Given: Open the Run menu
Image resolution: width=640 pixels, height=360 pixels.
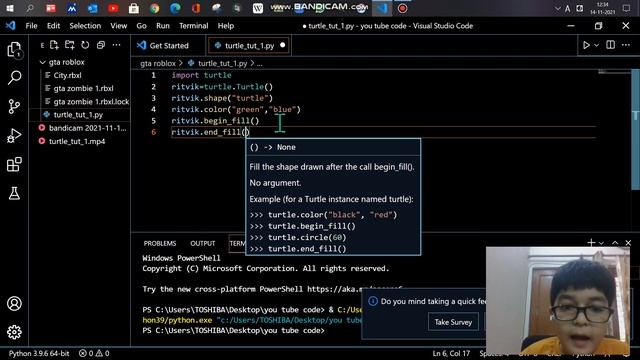Looking at the screenshot, I should [162, 26].
